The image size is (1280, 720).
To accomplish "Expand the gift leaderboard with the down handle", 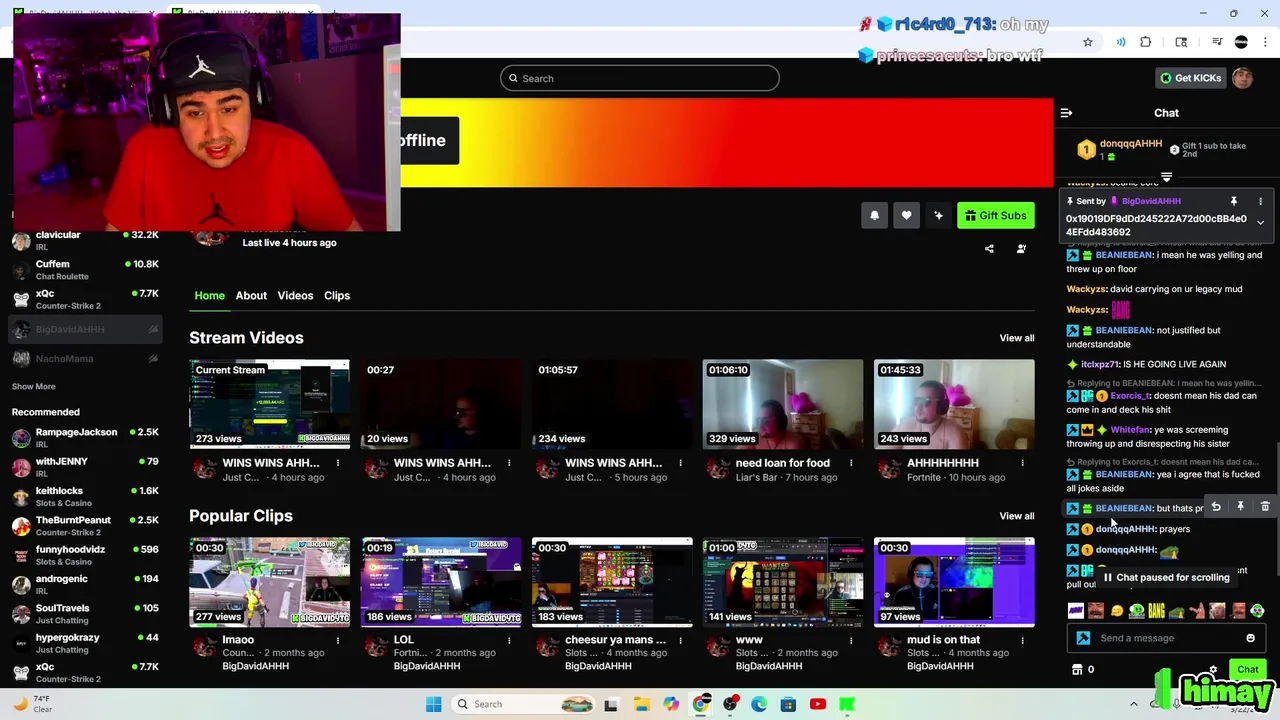I will click(x=1166, y=177).
